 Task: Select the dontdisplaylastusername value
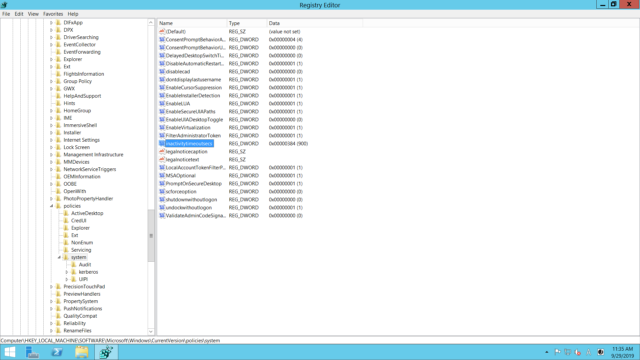[x=193, y=80]
